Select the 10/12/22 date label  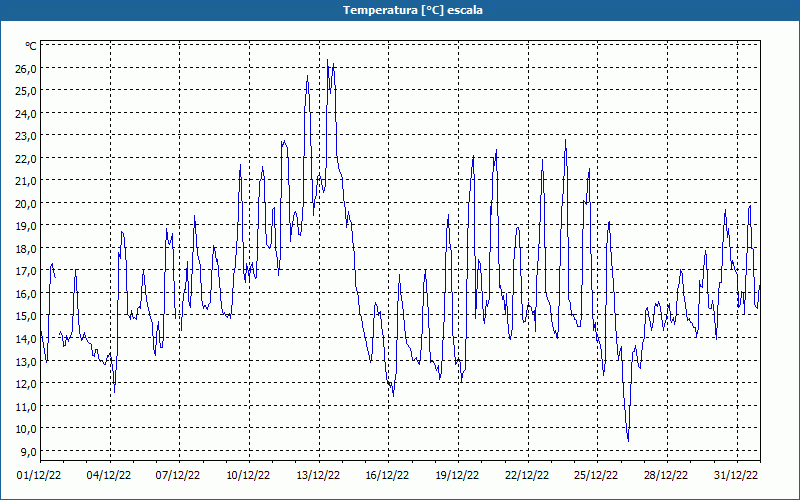click(248, 475)
